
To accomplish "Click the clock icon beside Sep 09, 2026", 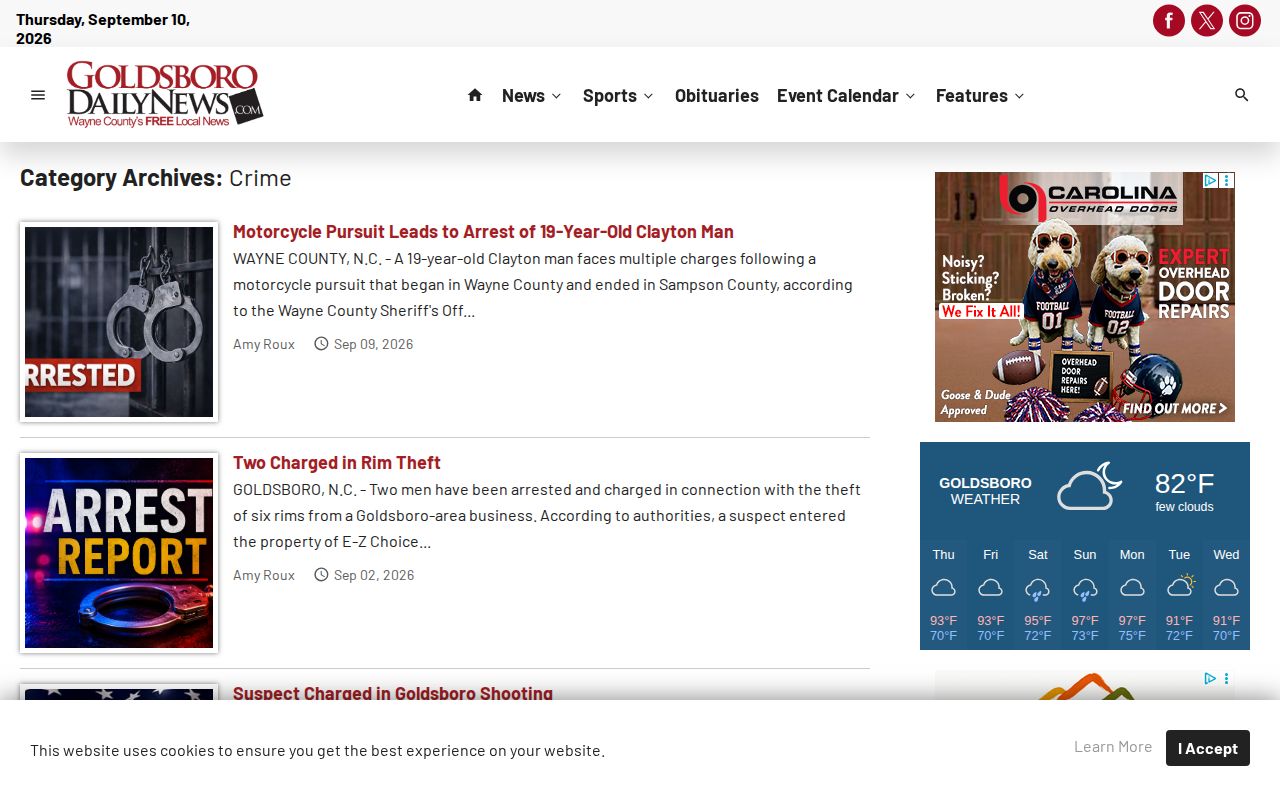I will pos(321,344).
